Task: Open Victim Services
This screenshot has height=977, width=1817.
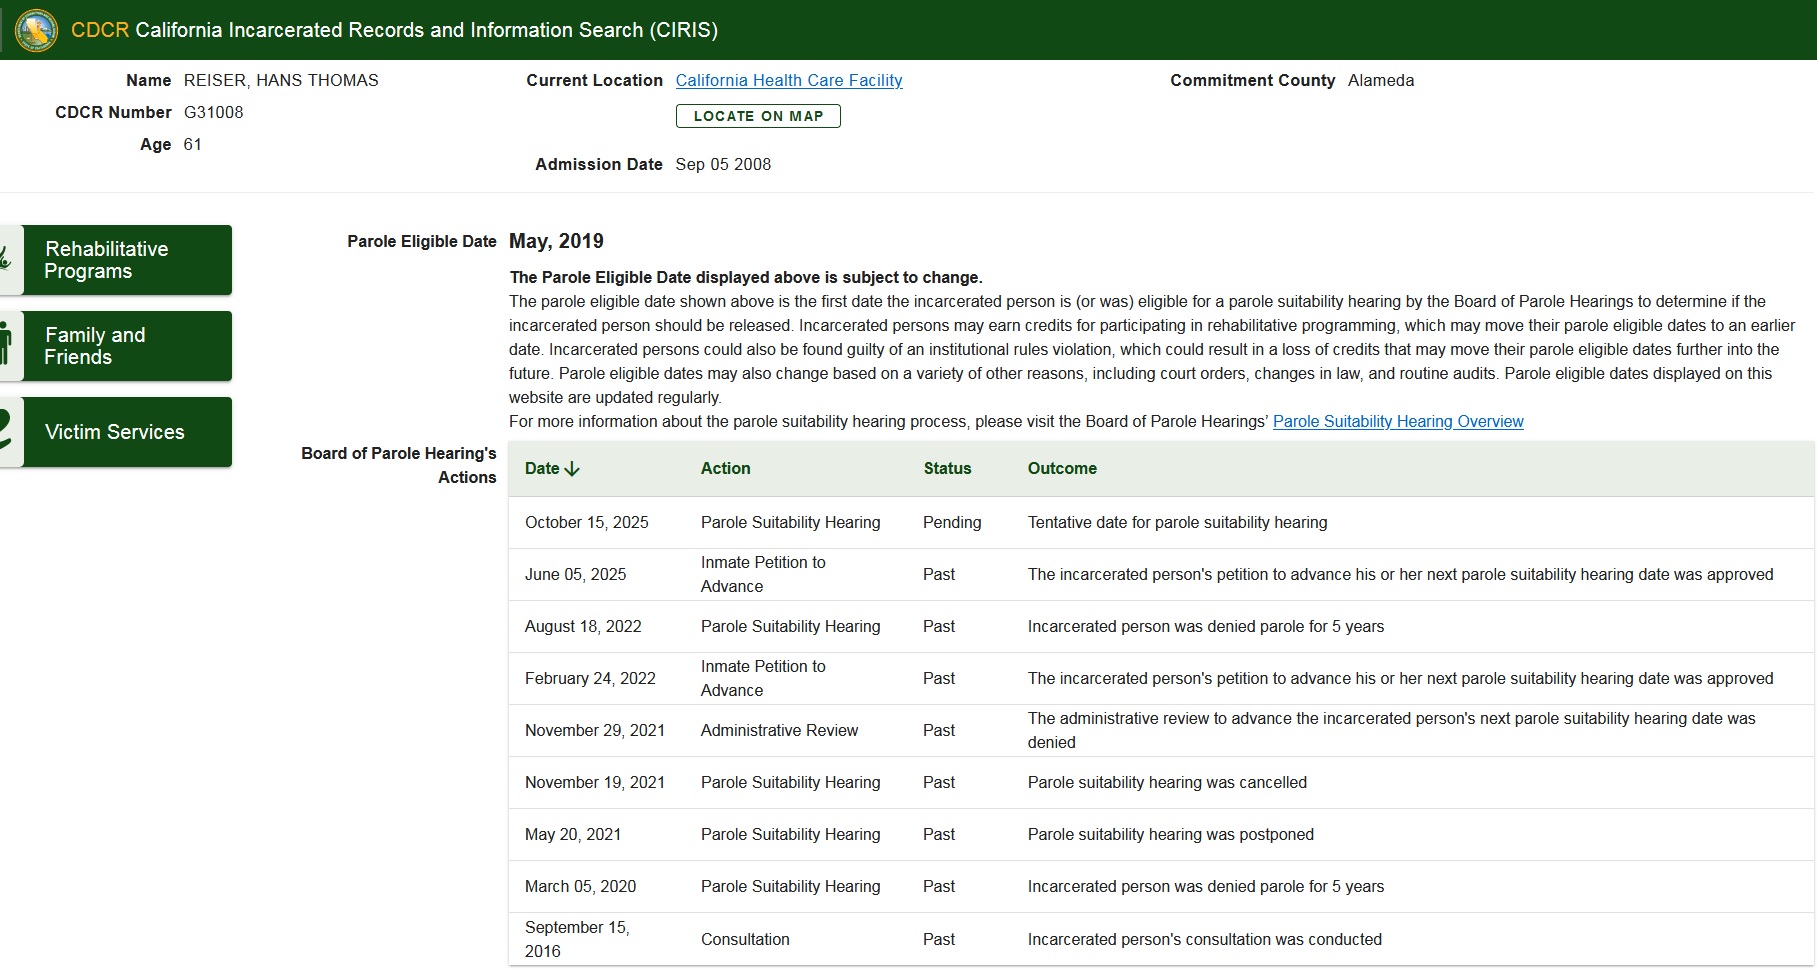Action: point(127,432)
